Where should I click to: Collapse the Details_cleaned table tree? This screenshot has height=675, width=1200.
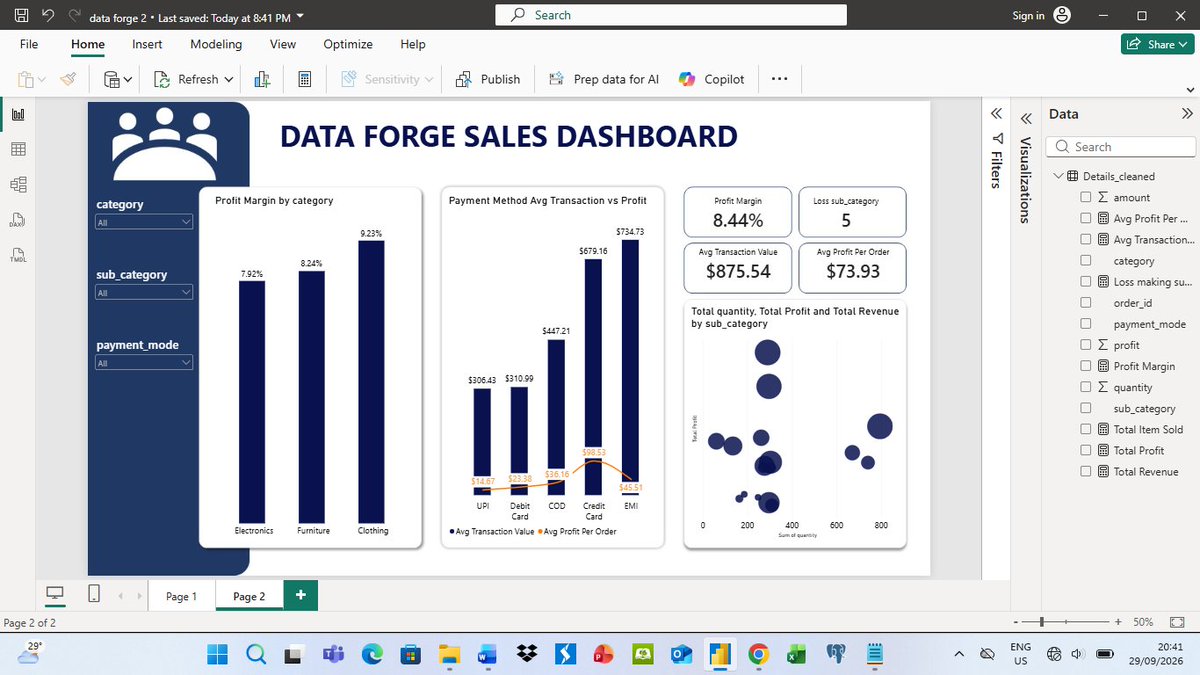[1059, 176]
